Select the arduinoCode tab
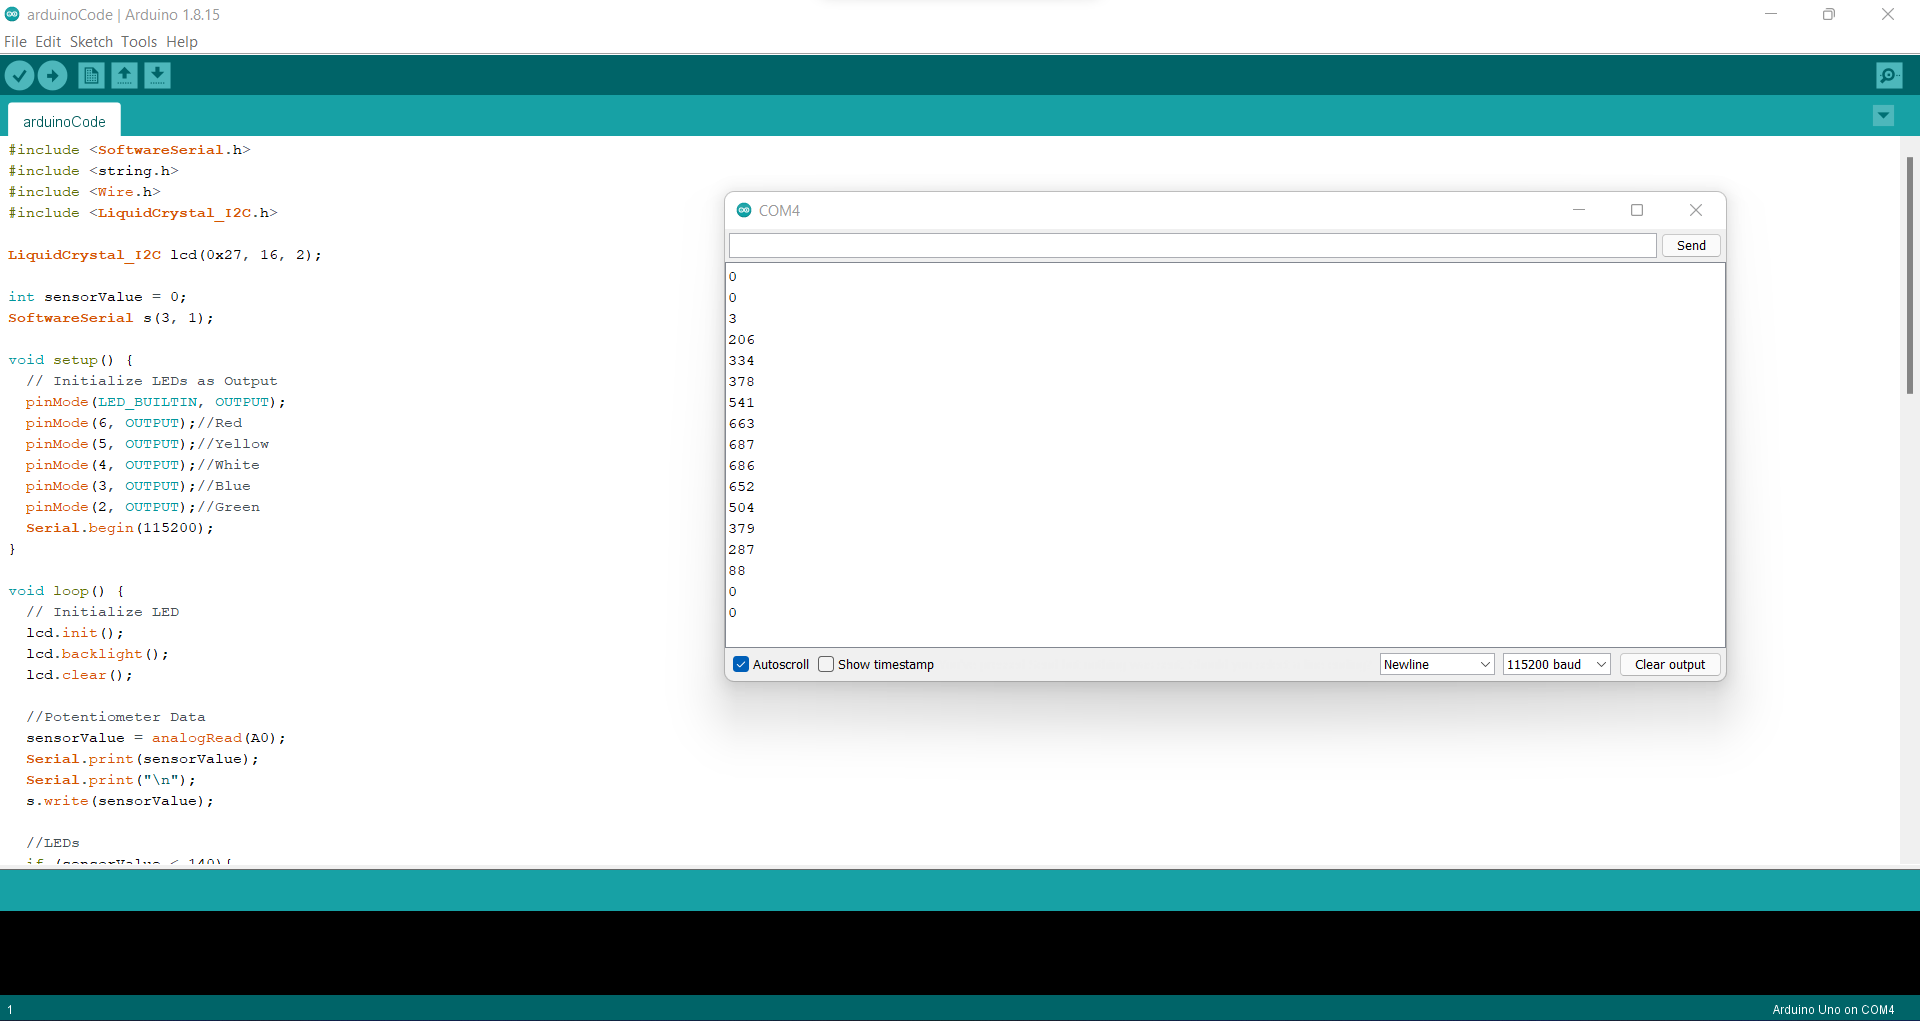Screen dimensions: 1920x1021 coord(64,121)
